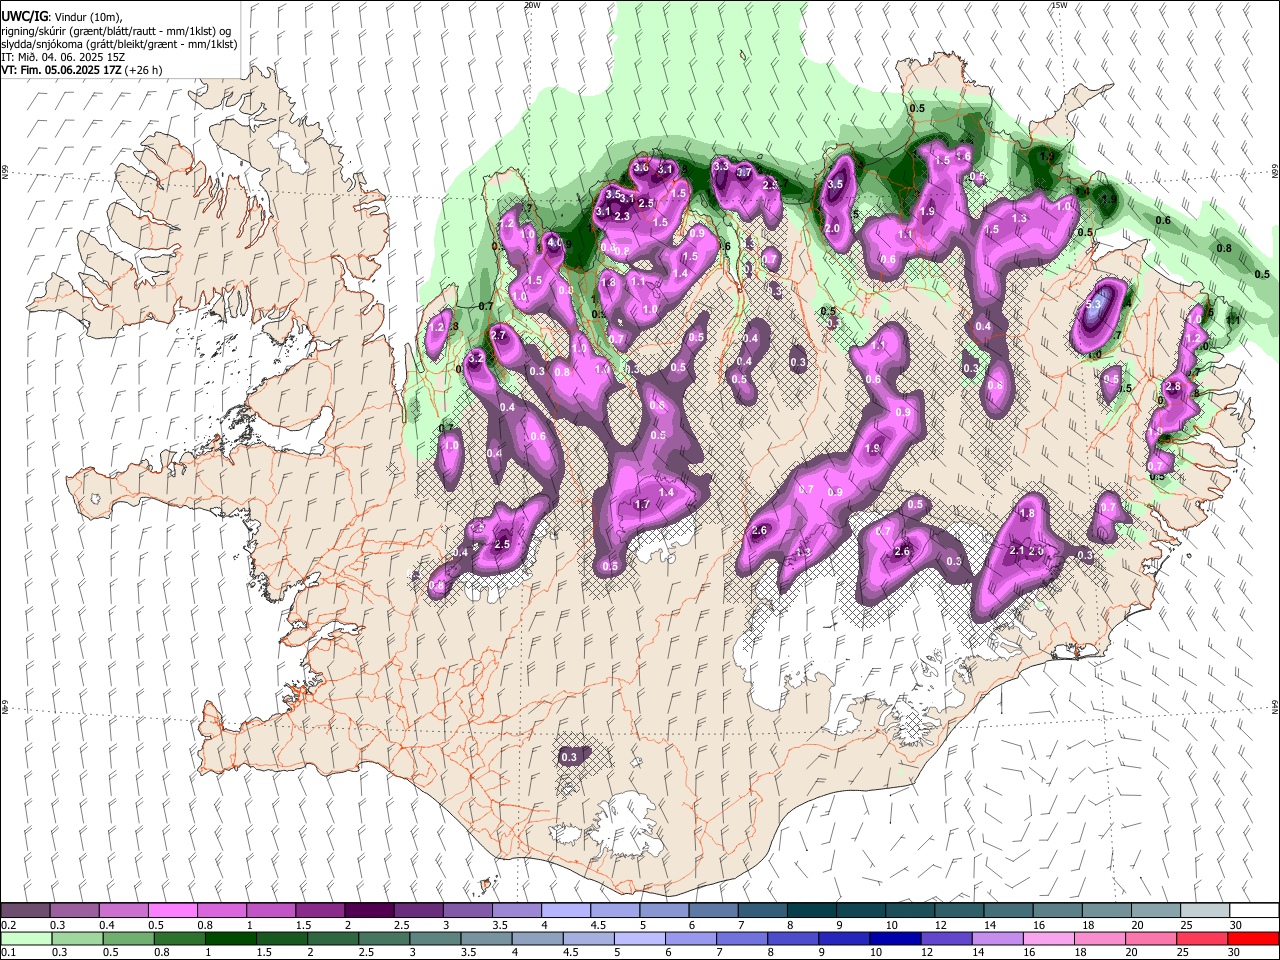Click the 'slydda/snjókoma' legend description line

119,44
